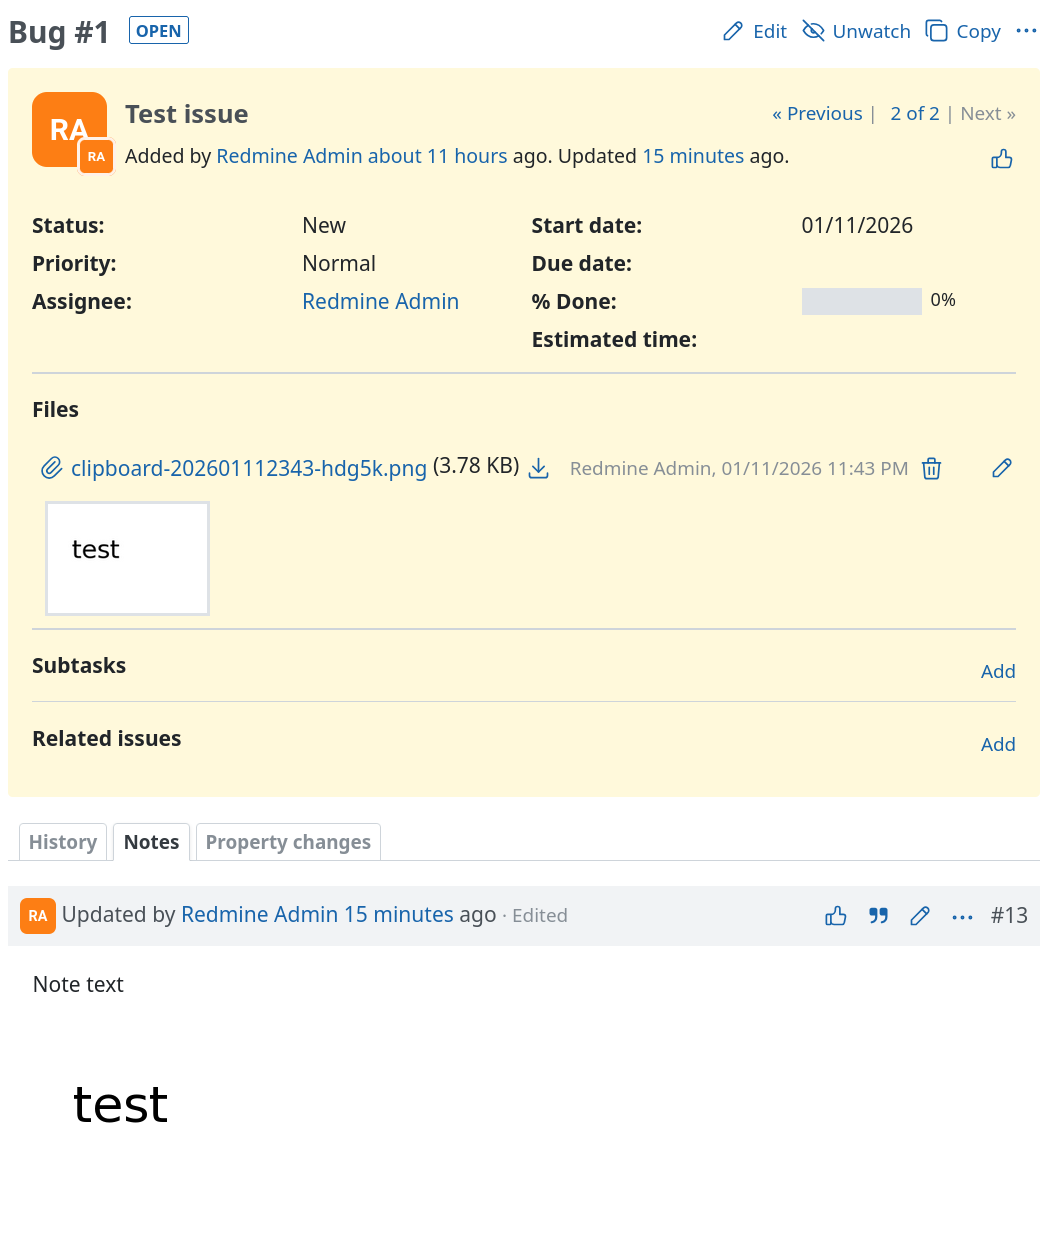The image size is (1052, 1236).
Task: Like note #13 with thumbs-up
Action: tap(836, 916)
